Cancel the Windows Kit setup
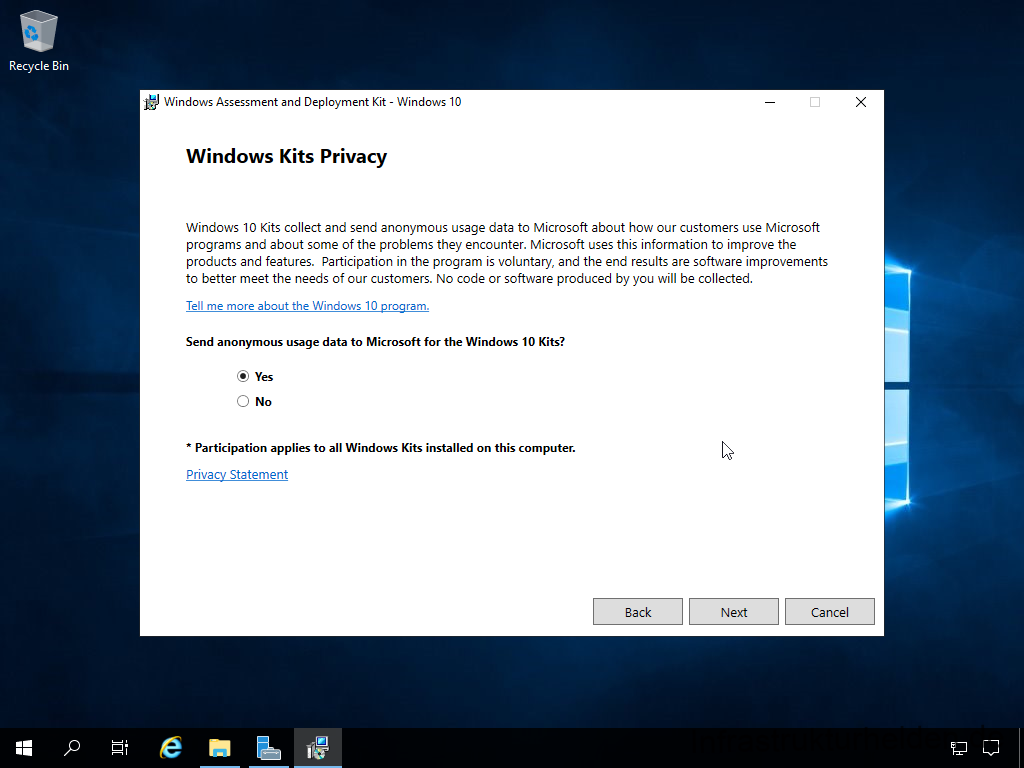The height and width of the screenshot is (768, 1024). [x=829, y=612]
